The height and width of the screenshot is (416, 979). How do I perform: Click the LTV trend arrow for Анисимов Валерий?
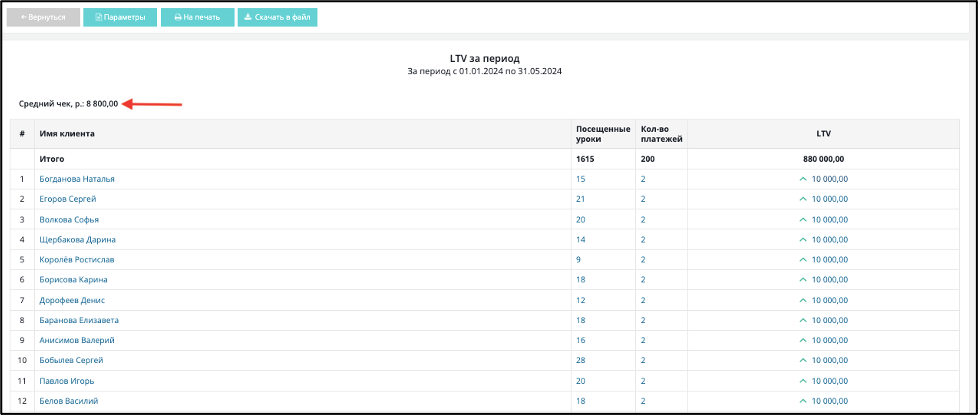click(804, 340)
